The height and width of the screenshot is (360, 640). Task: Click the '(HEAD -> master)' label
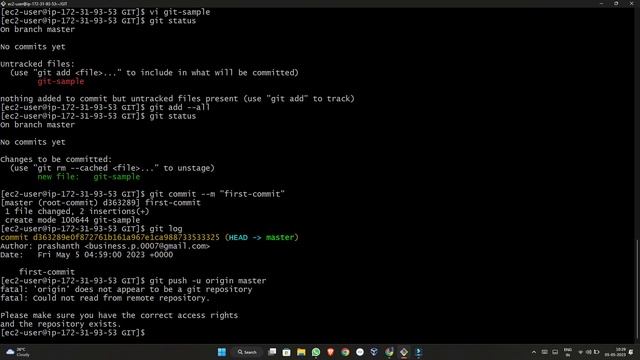(x=262, y=237)
